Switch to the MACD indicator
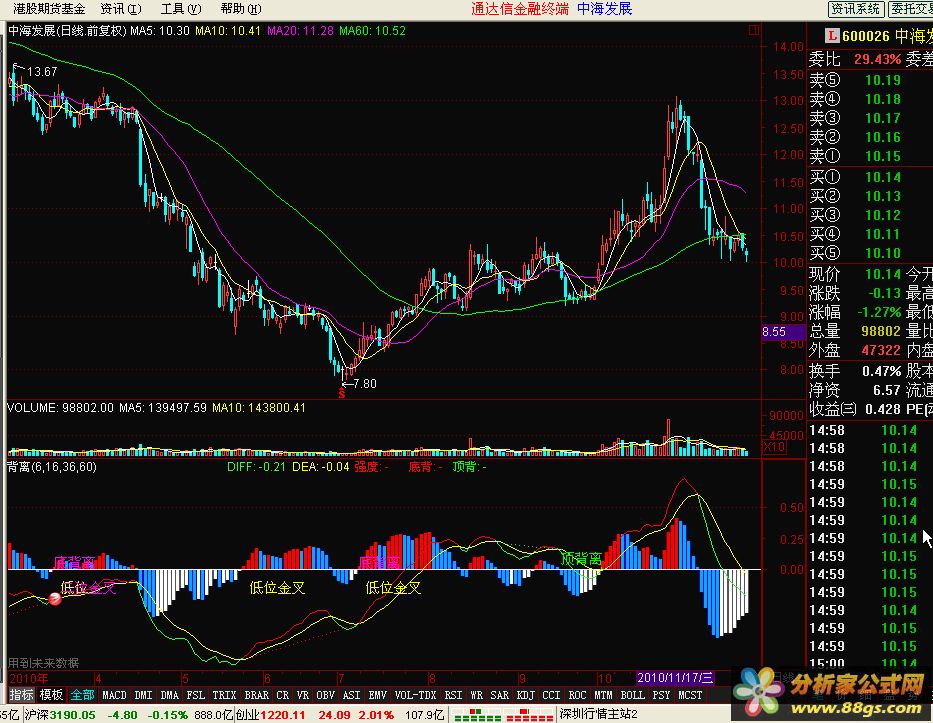Viewport: 933px width, 723px height. (x=114, y=695)
